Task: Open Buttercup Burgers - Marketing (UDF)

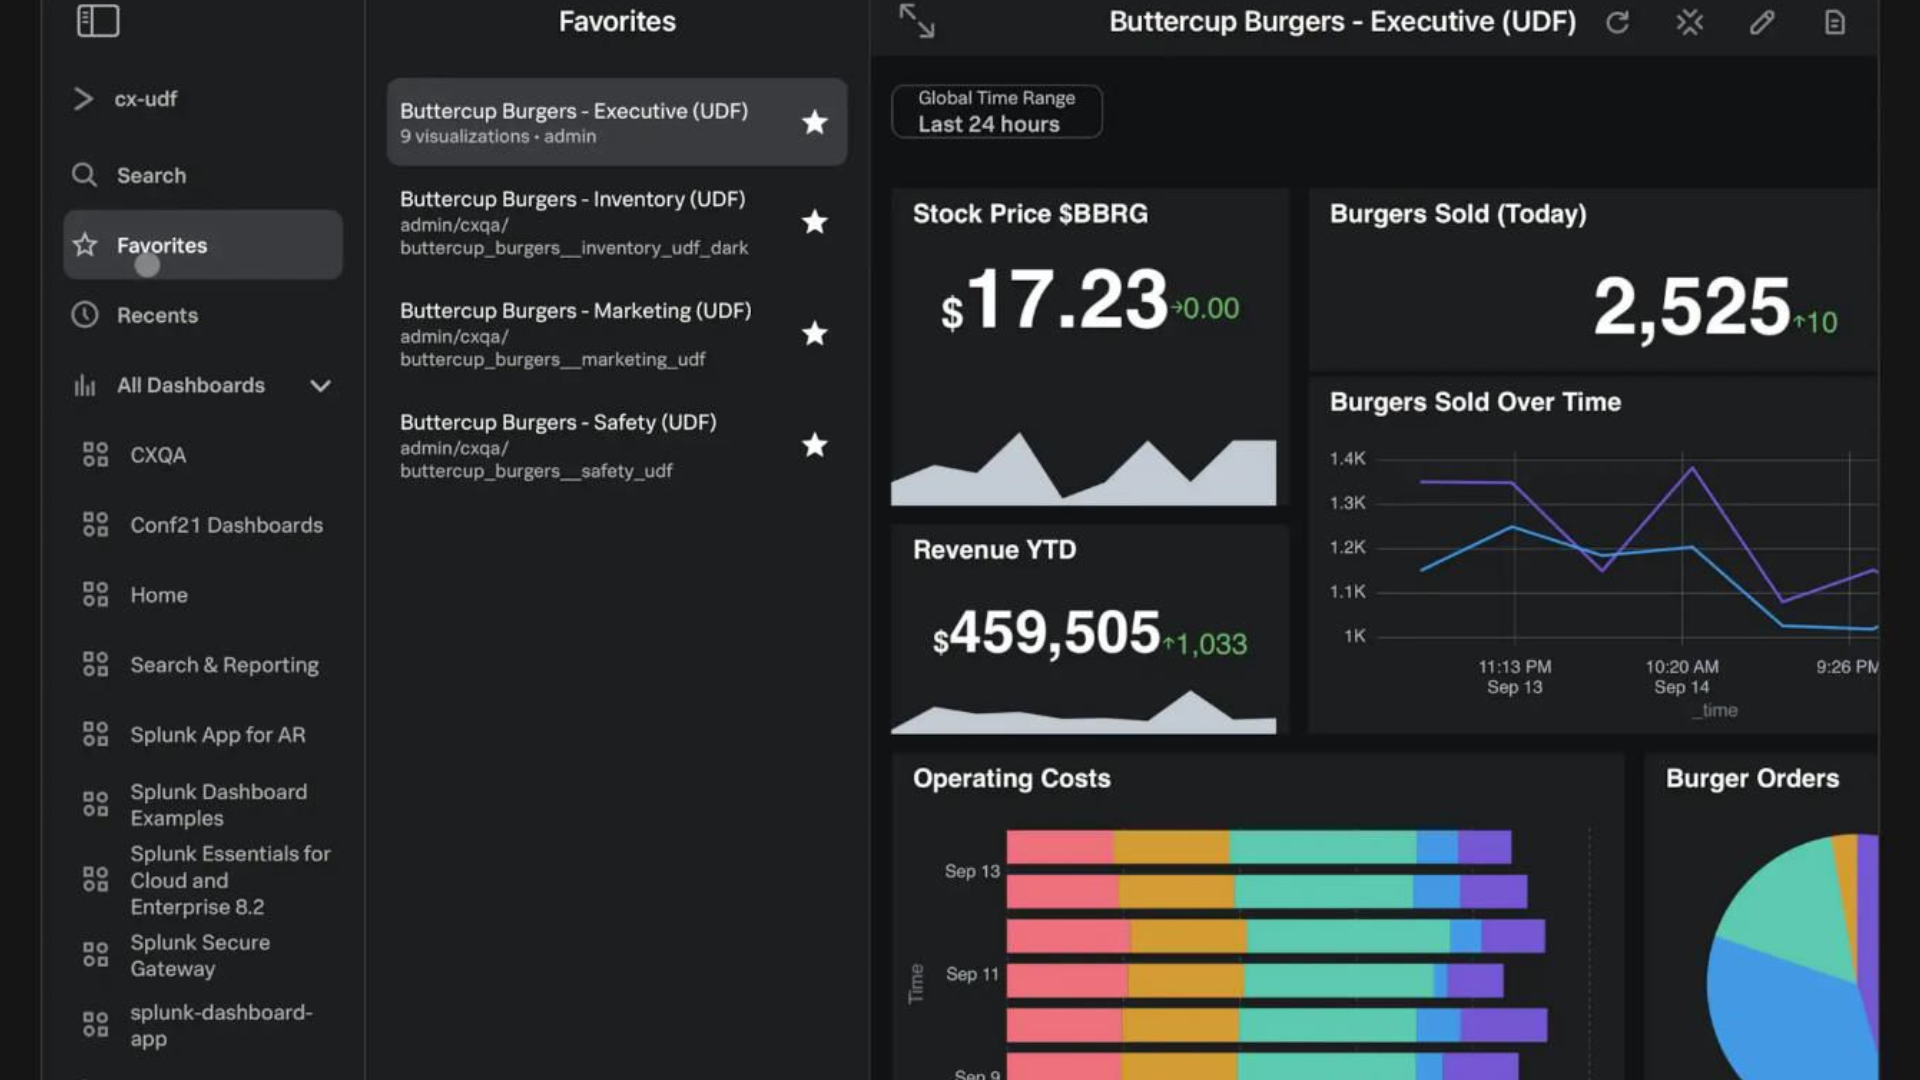Action: (x=617, y=334)
